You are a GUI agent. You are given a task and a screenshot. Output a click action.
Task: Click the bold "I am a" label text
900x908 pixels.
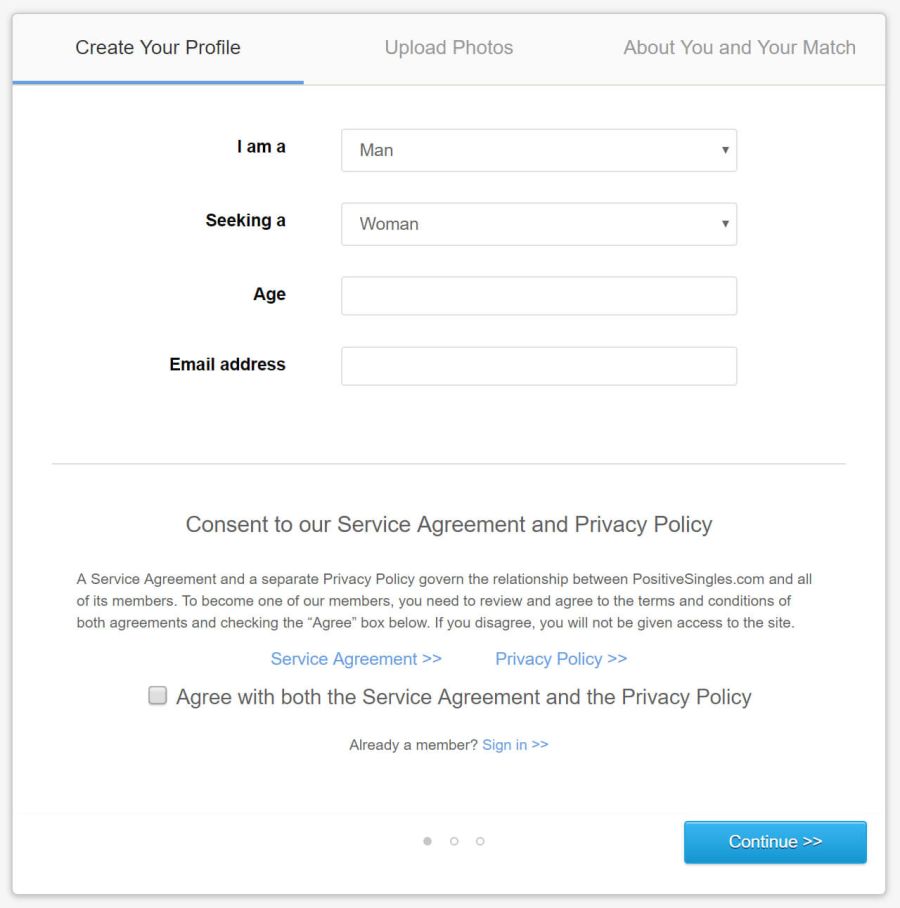(x=261, y=147)
